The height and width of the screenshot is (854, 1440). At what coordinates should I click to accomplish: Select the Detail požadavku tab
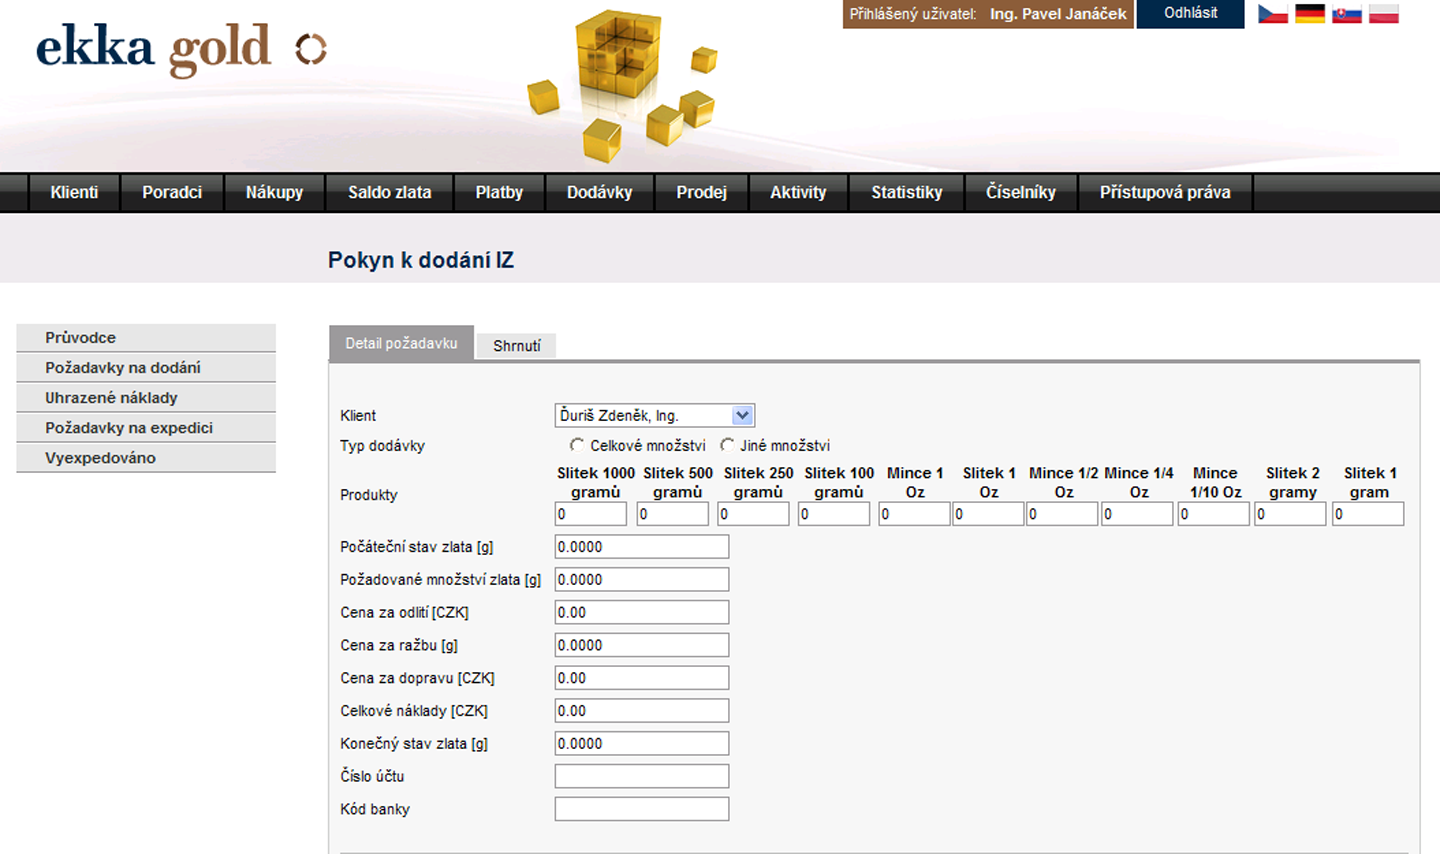click(x=401, y=343)
